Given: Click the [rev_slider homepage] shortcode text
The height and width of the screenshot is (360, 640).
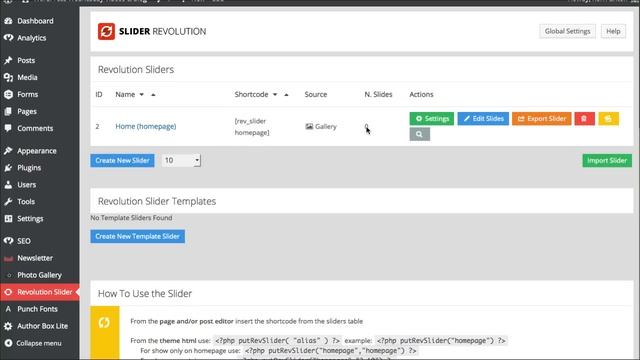Looking at the screenshot, I should tap(252, 127).
